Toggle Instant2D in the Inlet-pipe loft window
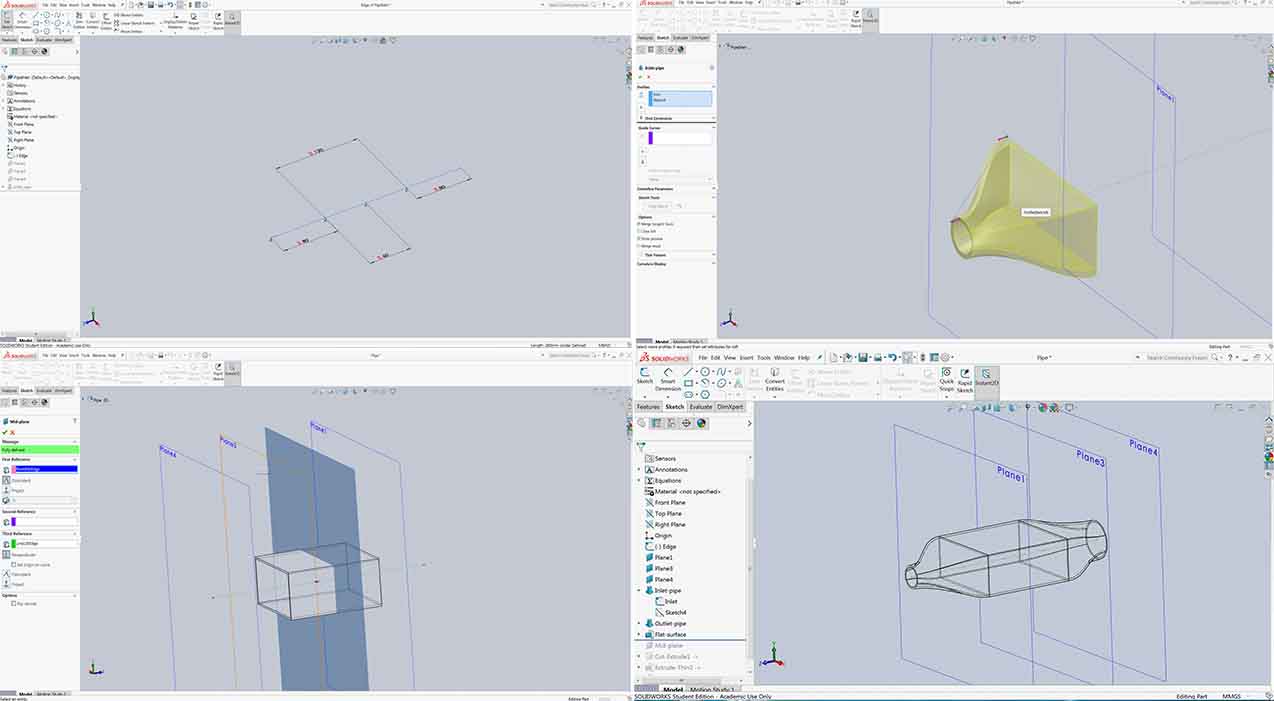The height and width of the screenshot is (701, 1274). [870, 20]
